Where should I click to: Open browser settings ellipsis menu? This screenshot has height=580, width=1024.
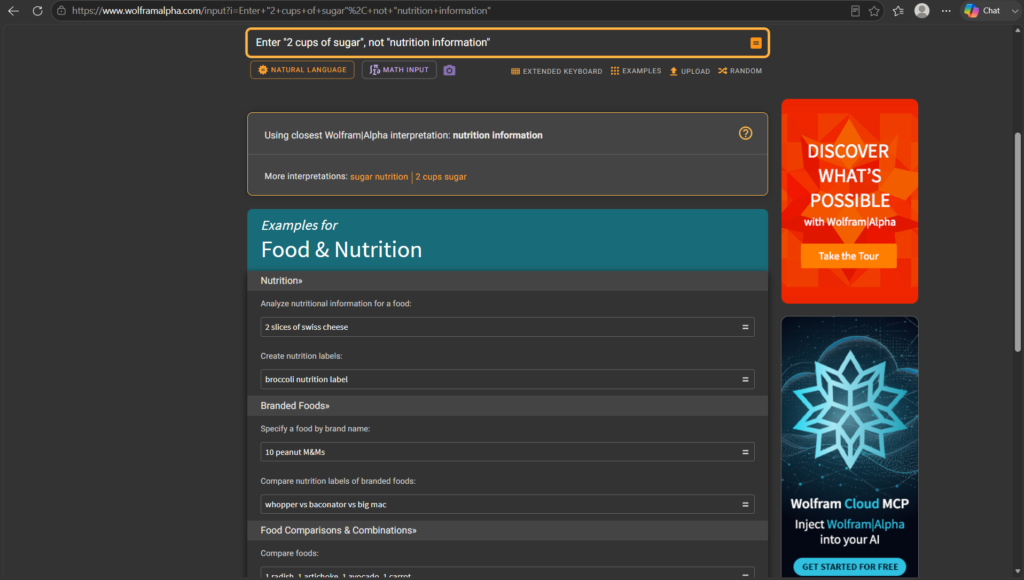(x=946, y=10)
